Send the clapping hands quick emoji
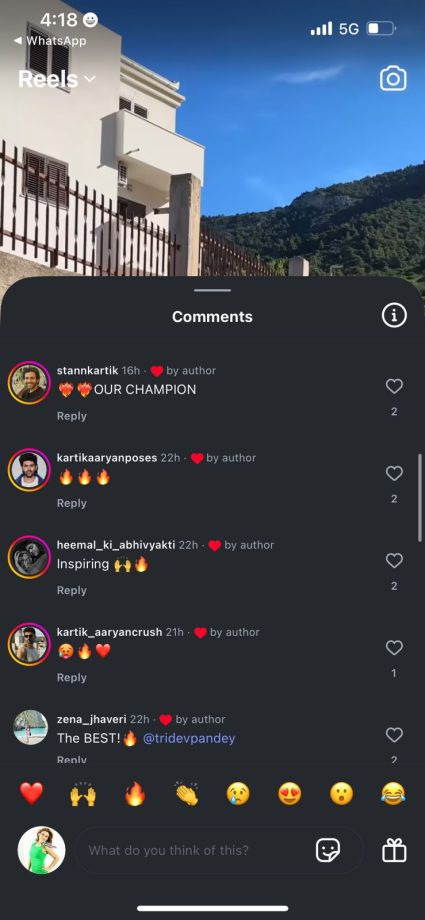The image size is (425, 920). coord(187,794)
